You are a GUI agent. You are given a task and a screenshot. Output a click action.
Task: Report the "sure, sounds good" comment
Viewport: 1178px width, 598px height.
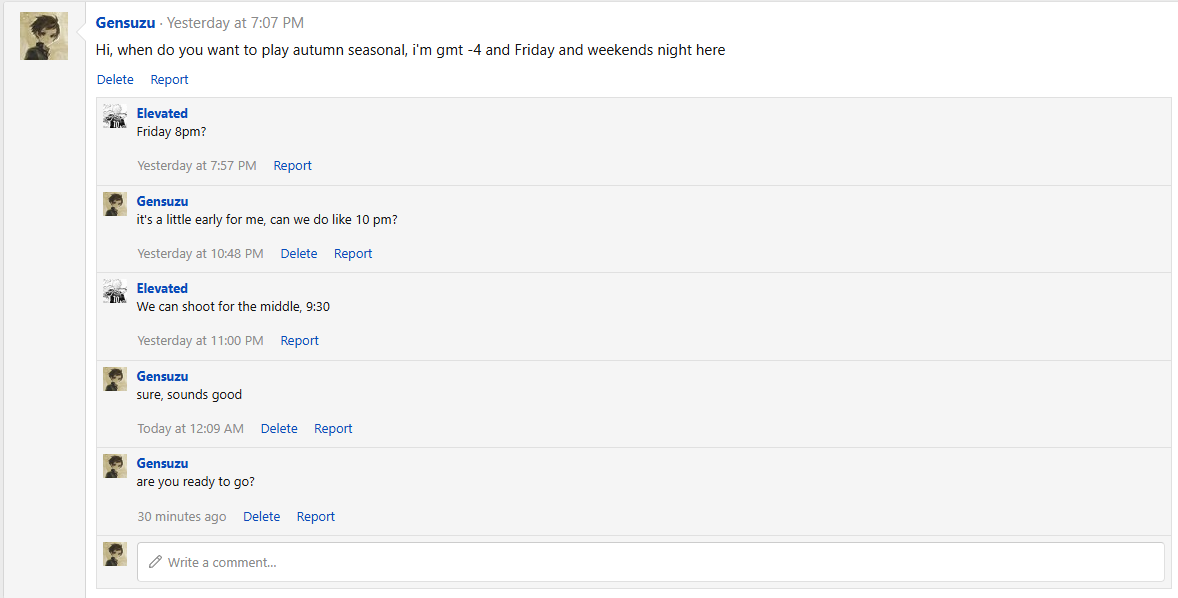(333, 429)
